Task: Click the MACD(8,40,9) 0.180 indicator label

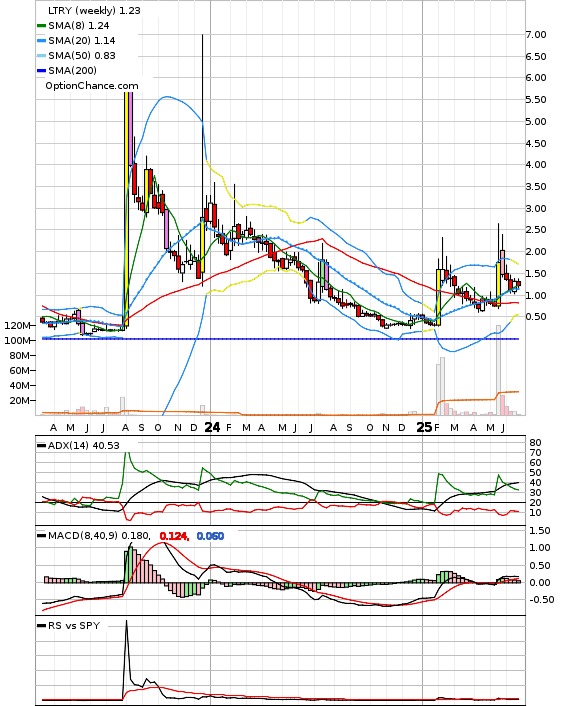Action: tap(99, 536)
